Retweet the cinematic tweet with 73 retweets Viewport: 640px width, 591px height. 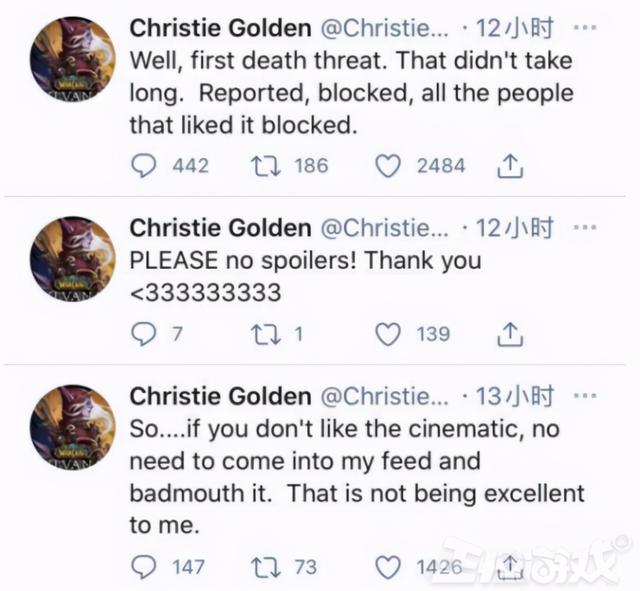point(265,567)
